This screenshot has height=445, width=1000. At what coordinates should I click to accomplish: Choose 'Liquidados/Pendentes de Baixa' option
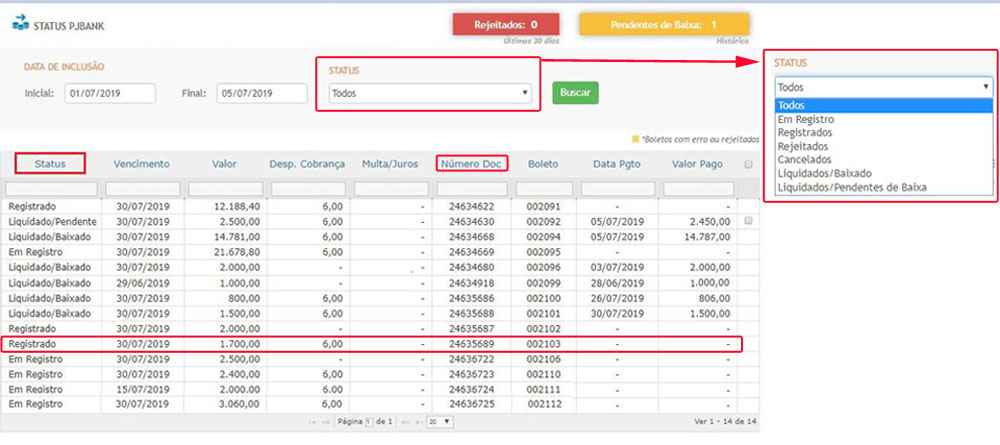tap(851, 187)
